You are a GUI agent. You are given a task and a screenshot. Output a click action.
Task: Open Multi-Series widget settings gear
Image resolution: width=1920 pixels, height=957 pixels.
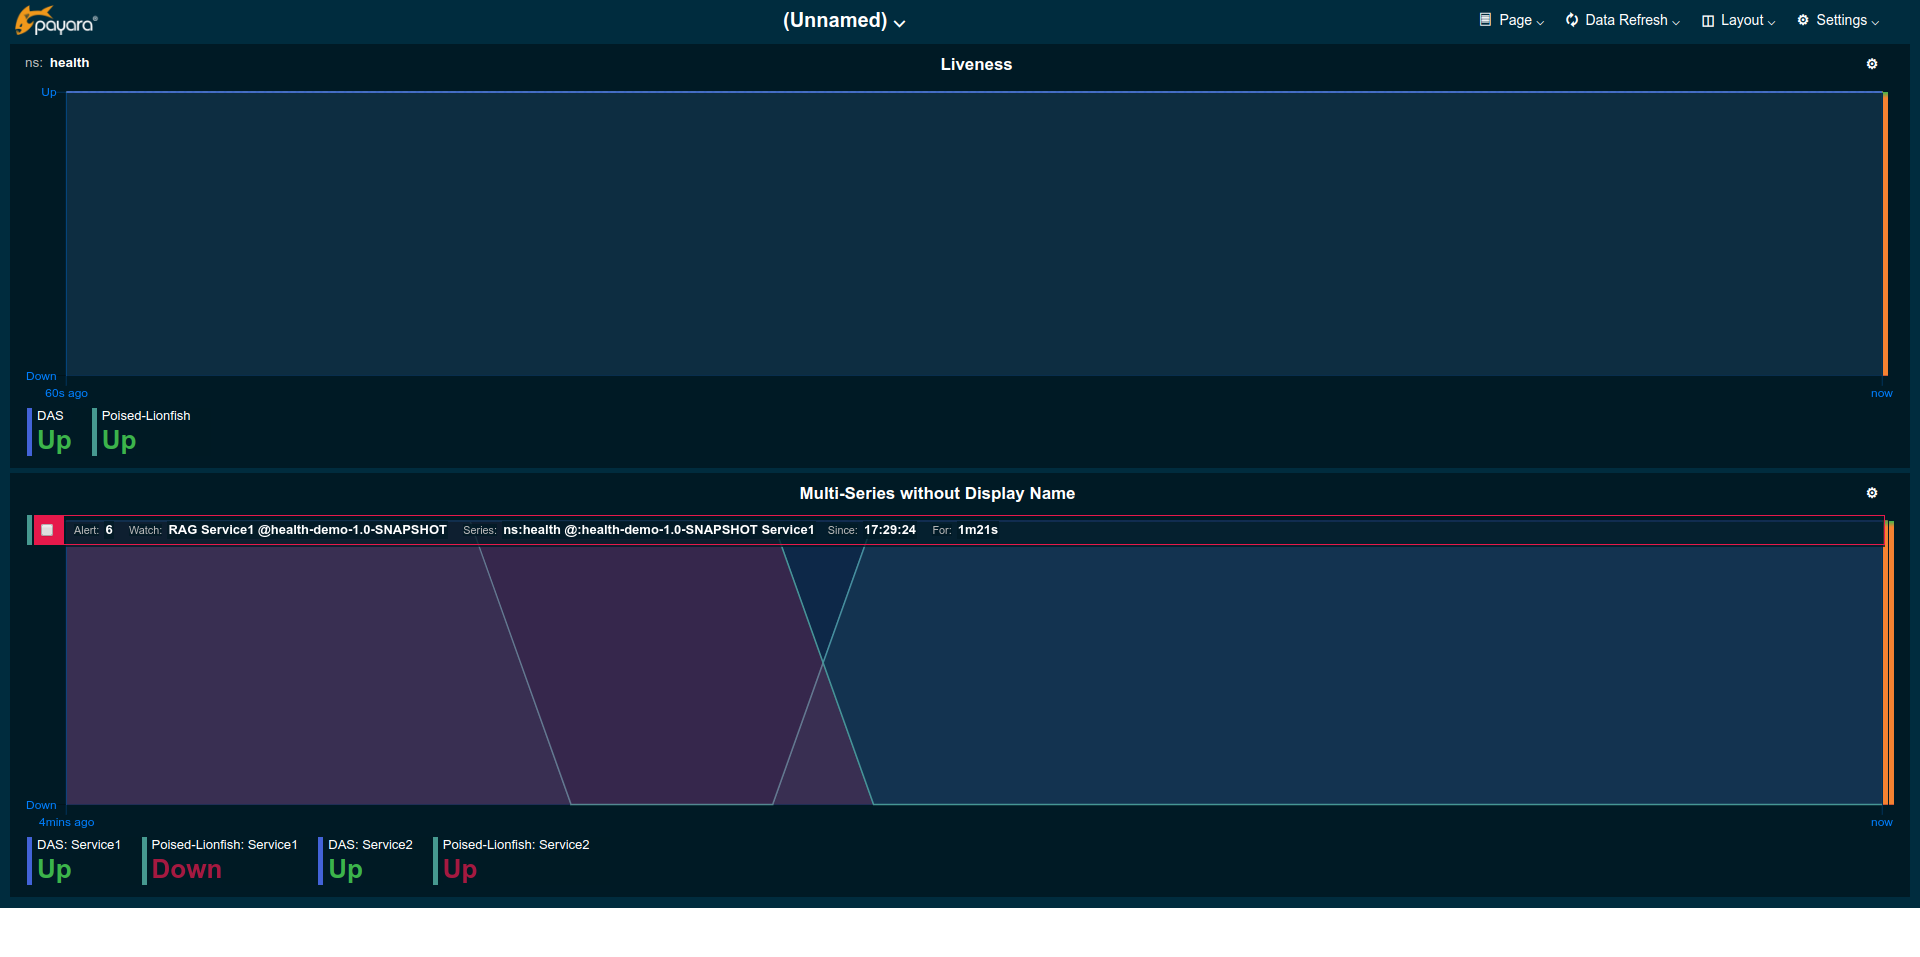[1872, 493]
